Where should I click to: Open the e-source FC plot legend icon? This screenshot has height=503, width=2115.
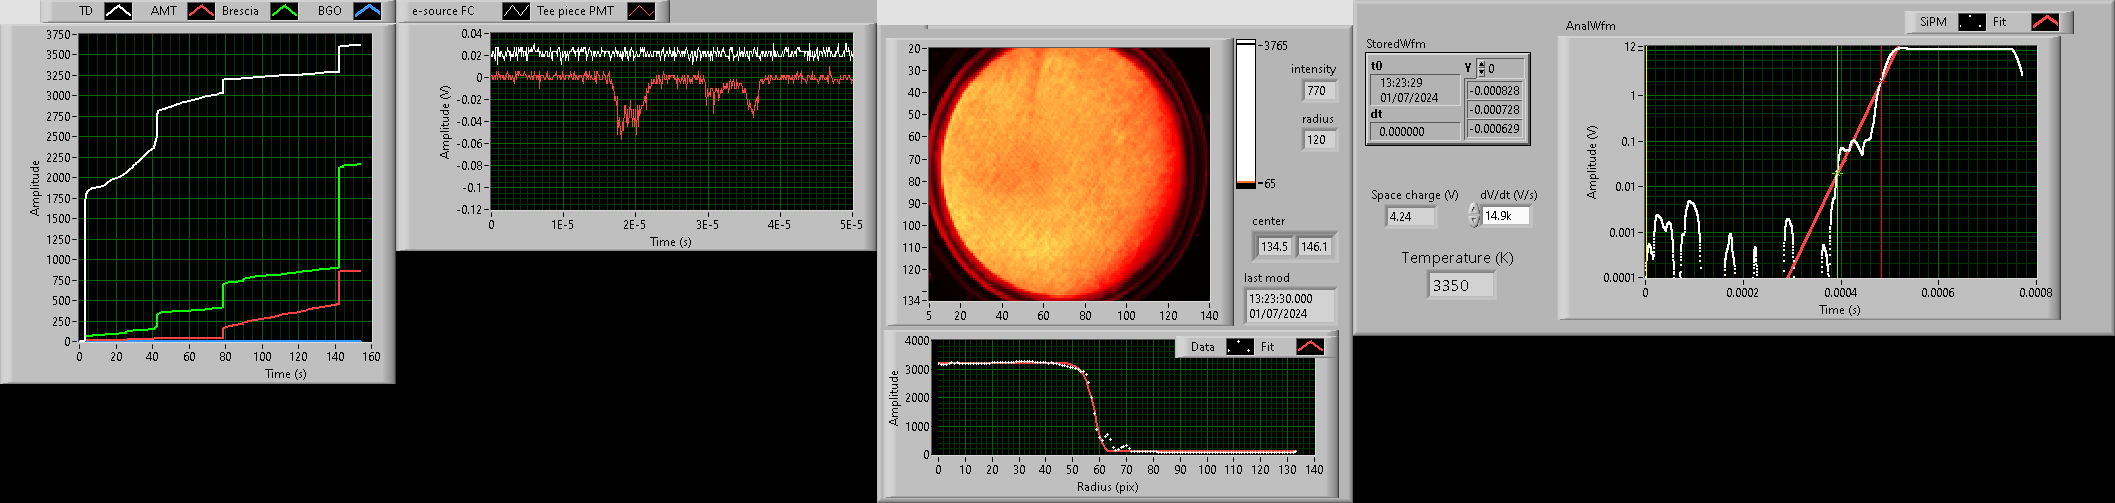tap(516, 11)
